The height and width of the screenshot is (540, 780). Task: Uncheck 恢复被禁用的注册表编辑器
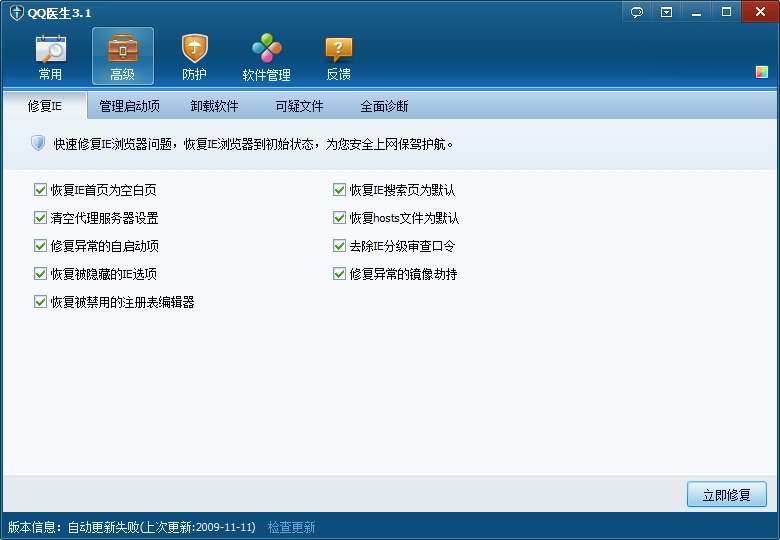[40, 301]
